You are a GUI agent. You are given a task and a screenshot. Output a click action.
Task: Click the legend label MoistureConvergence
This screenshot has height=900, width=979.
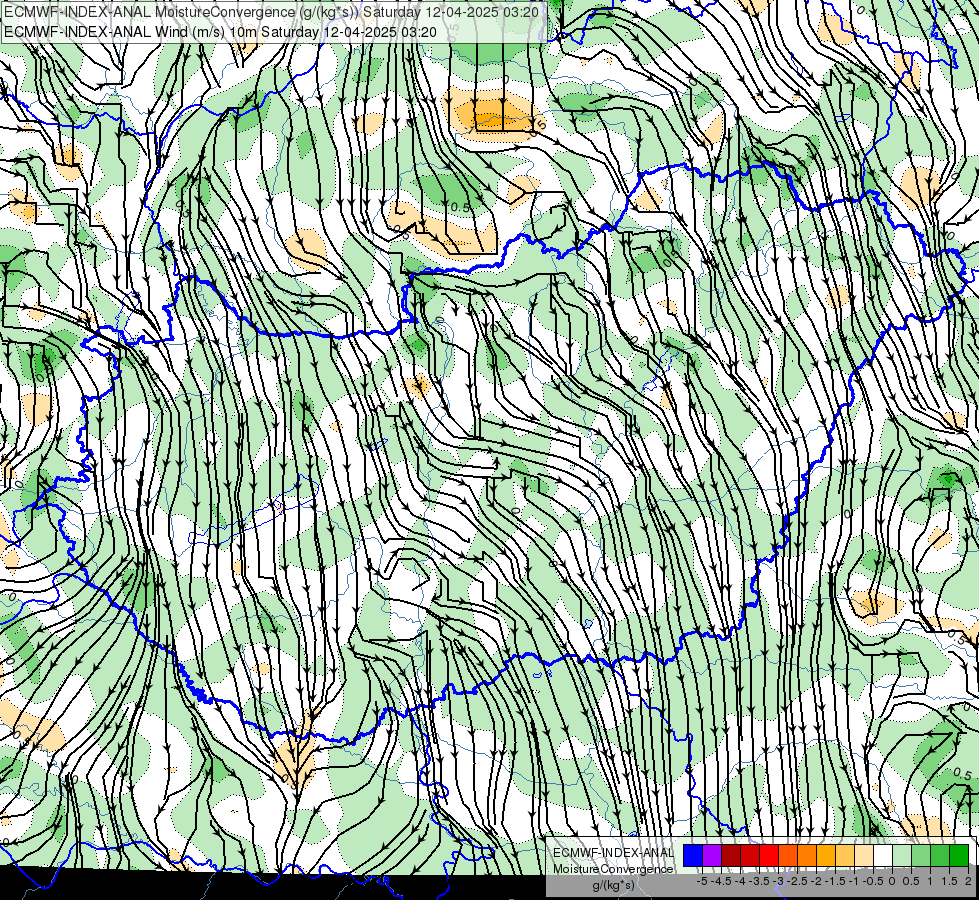[x=613, y=869]
